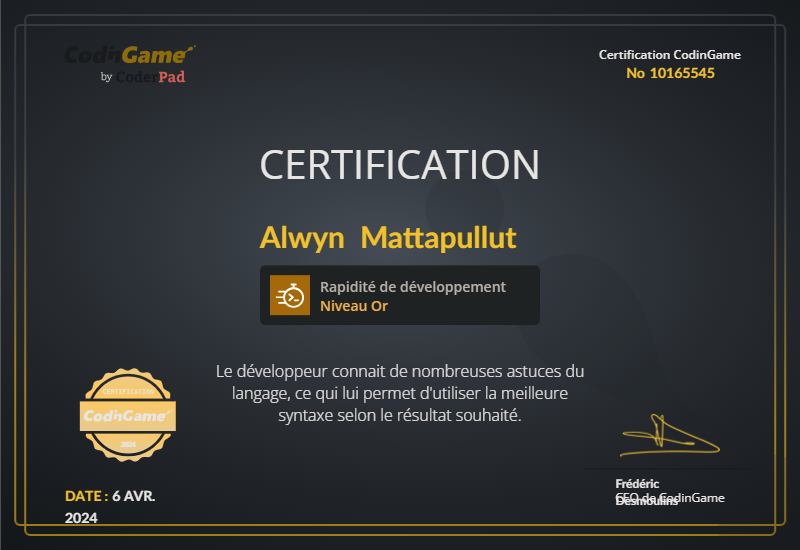Click the small 'CERTIFICATION' ribbon text on seal
This screenshot has width=800, height=550.
pyautogui.click(x=127, y=390)
